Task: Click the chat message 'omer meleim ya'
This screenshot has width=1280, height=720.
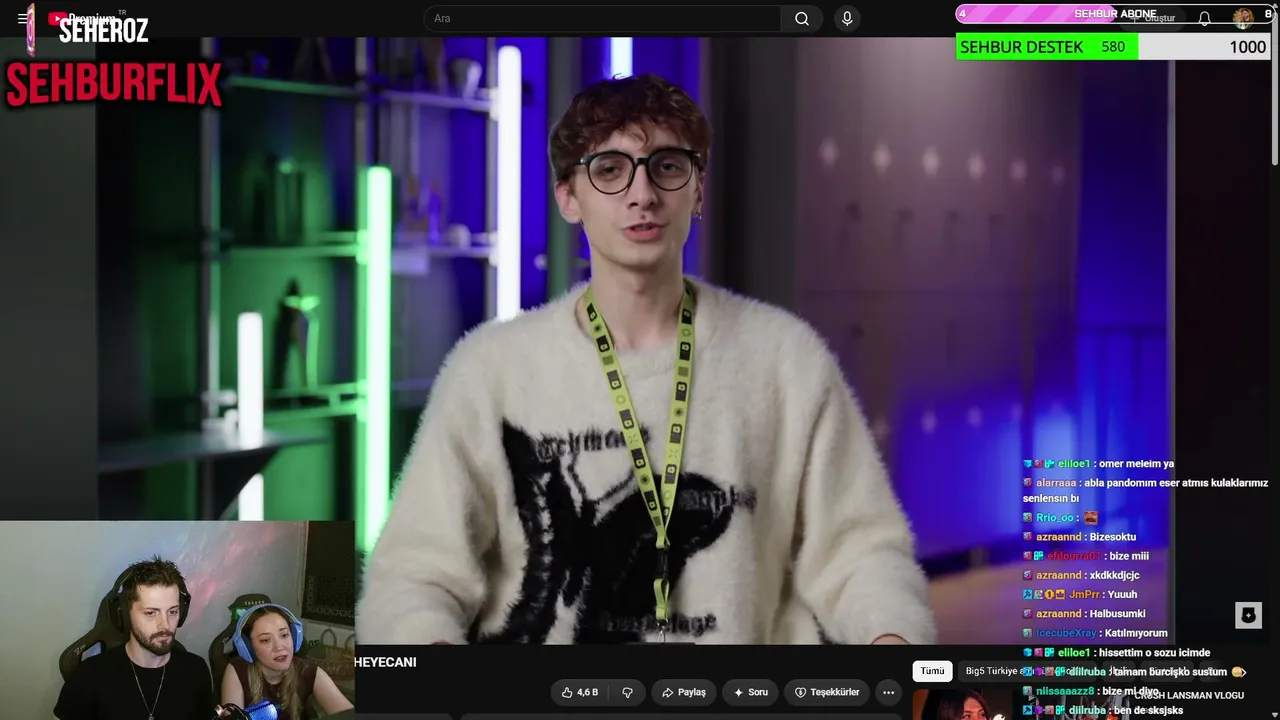Action: 1136,464
